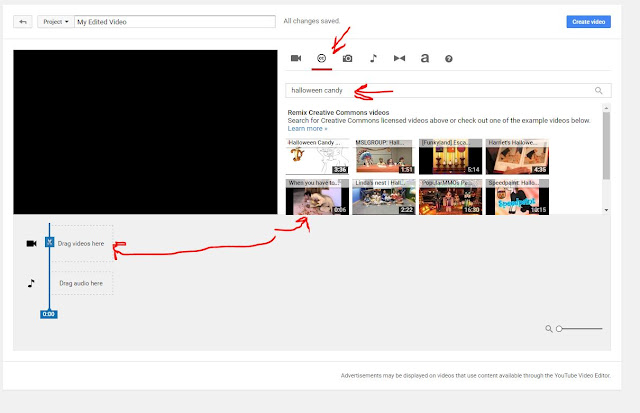Click the timeline zoom magnifier icon

coord(549,329)
